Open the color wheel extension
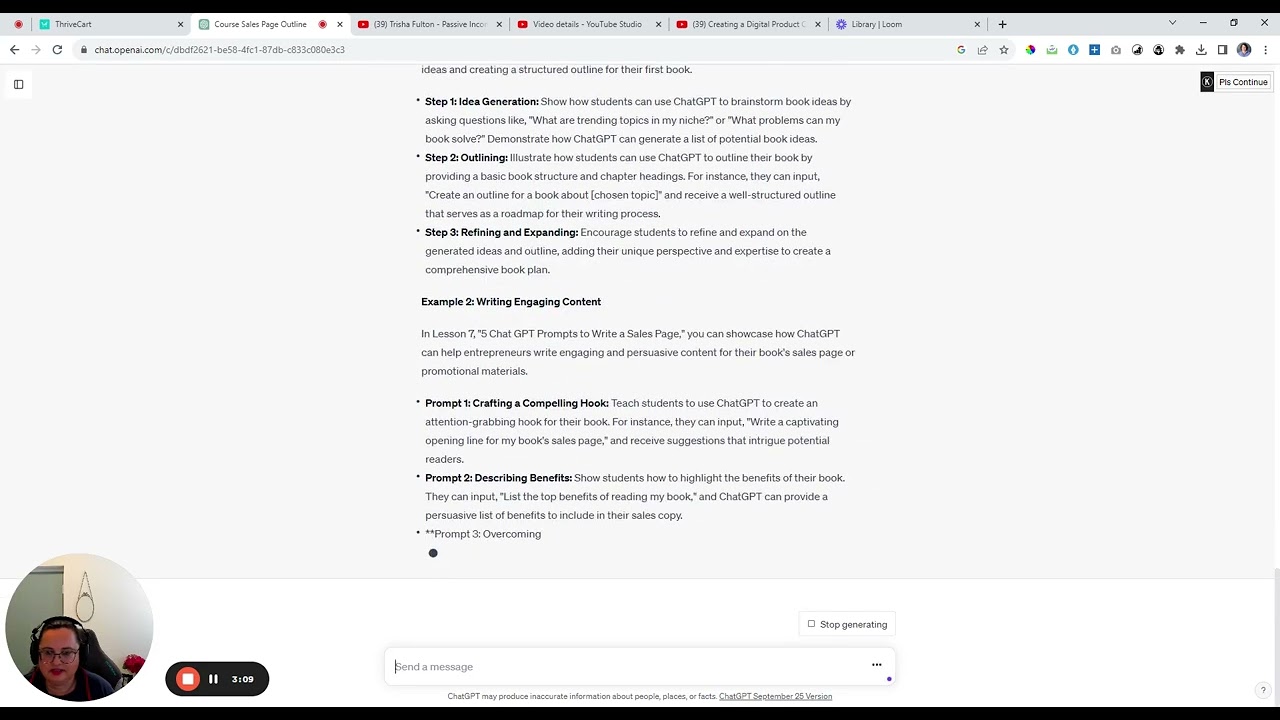This screenshot has height=720, width=1280. point(1030,50)
